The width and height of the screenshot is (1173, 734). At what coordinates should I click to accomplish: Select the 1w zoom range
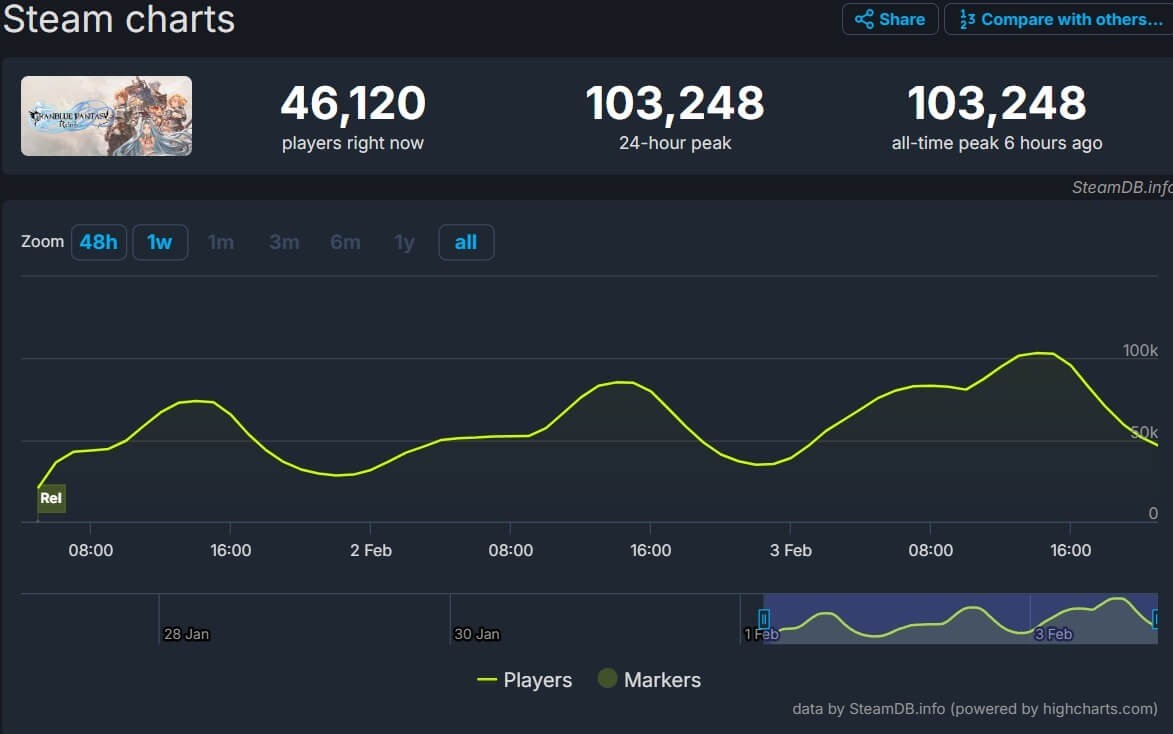tap(160, 242)
